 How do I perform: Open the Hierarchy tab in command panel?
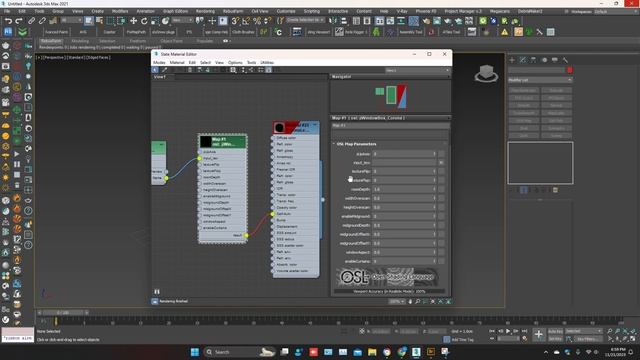point(533,60)
